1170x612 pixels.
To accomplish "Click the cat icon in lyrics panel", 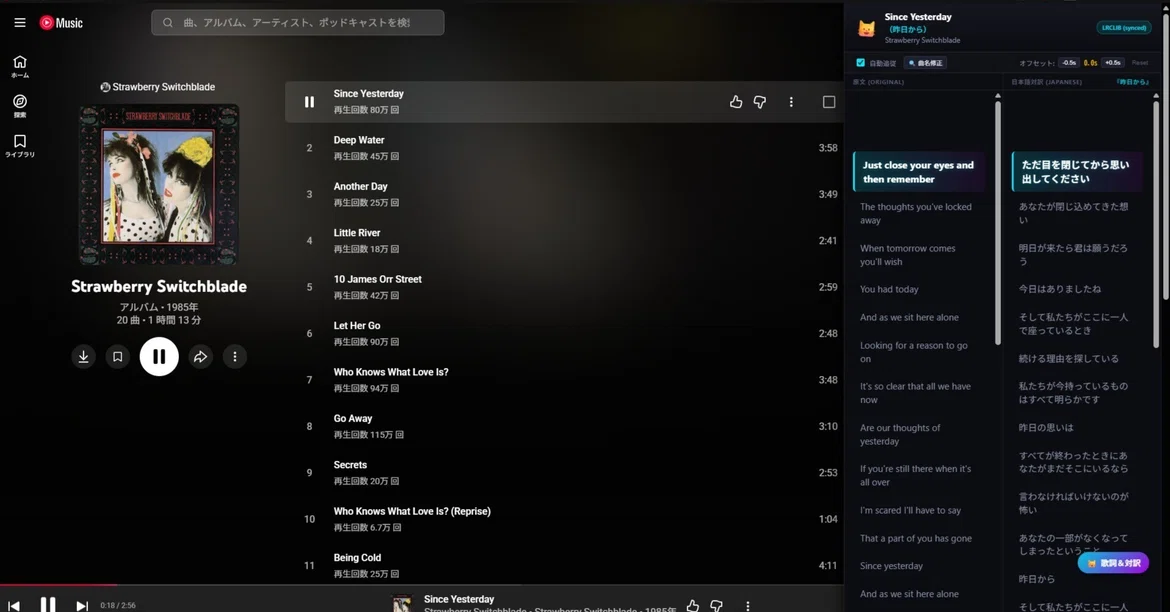I will [866, 29].
